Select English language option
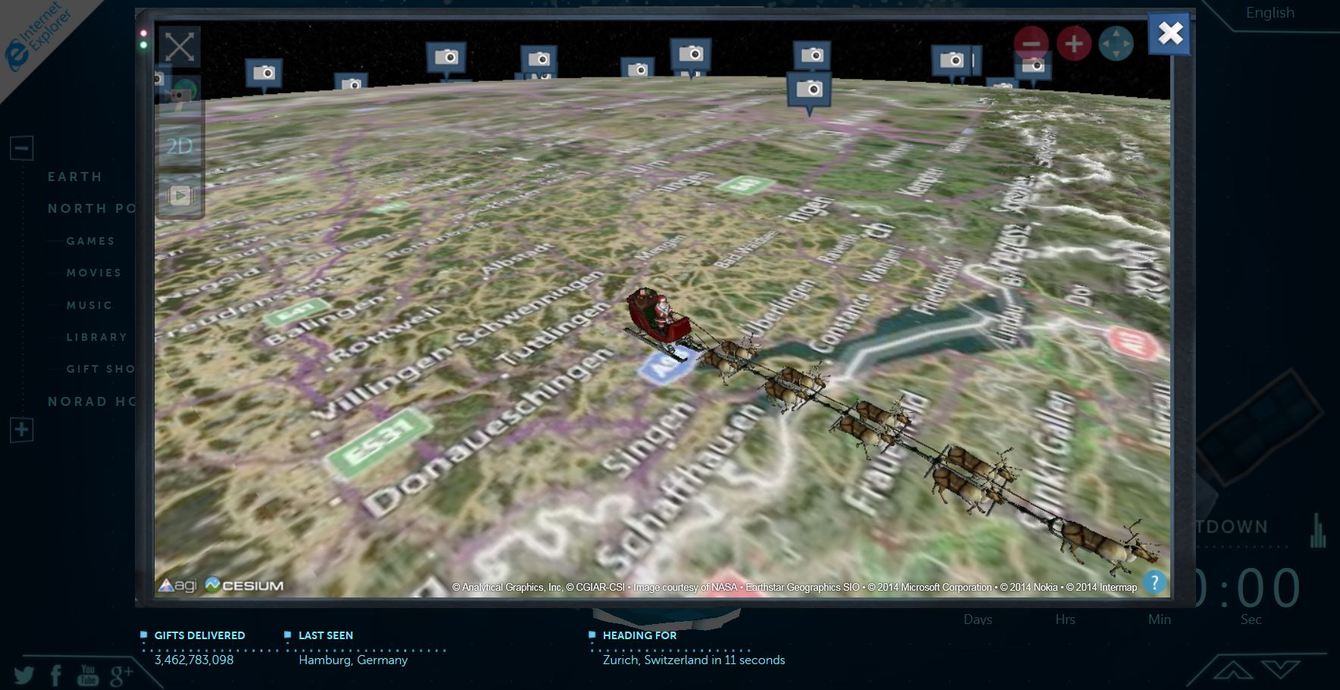 1270,13
